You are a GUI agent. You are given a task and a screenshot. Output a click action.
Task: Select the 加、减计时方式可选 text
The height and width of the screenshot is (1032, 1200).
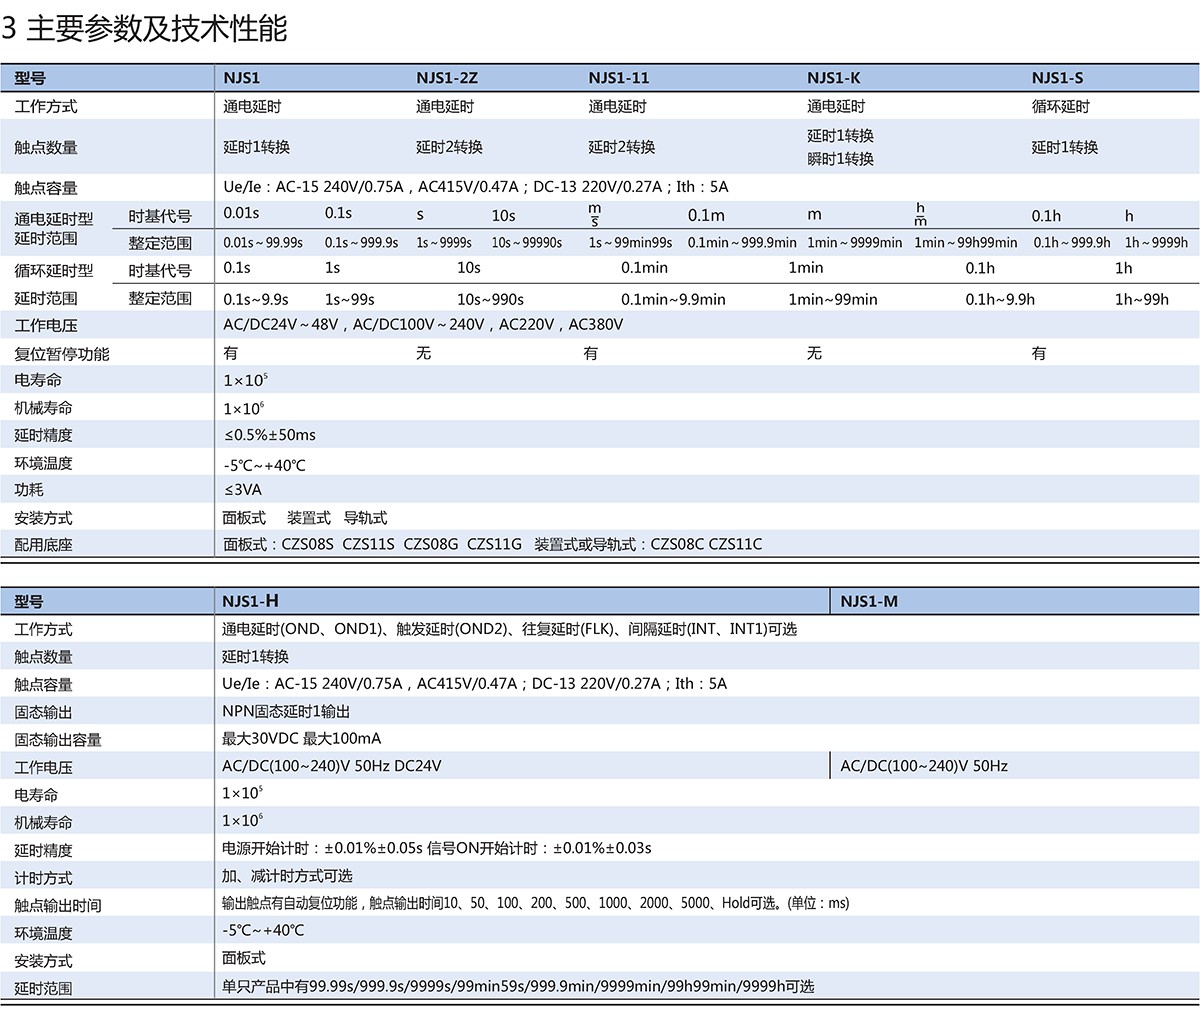click(x=287, y=876)
